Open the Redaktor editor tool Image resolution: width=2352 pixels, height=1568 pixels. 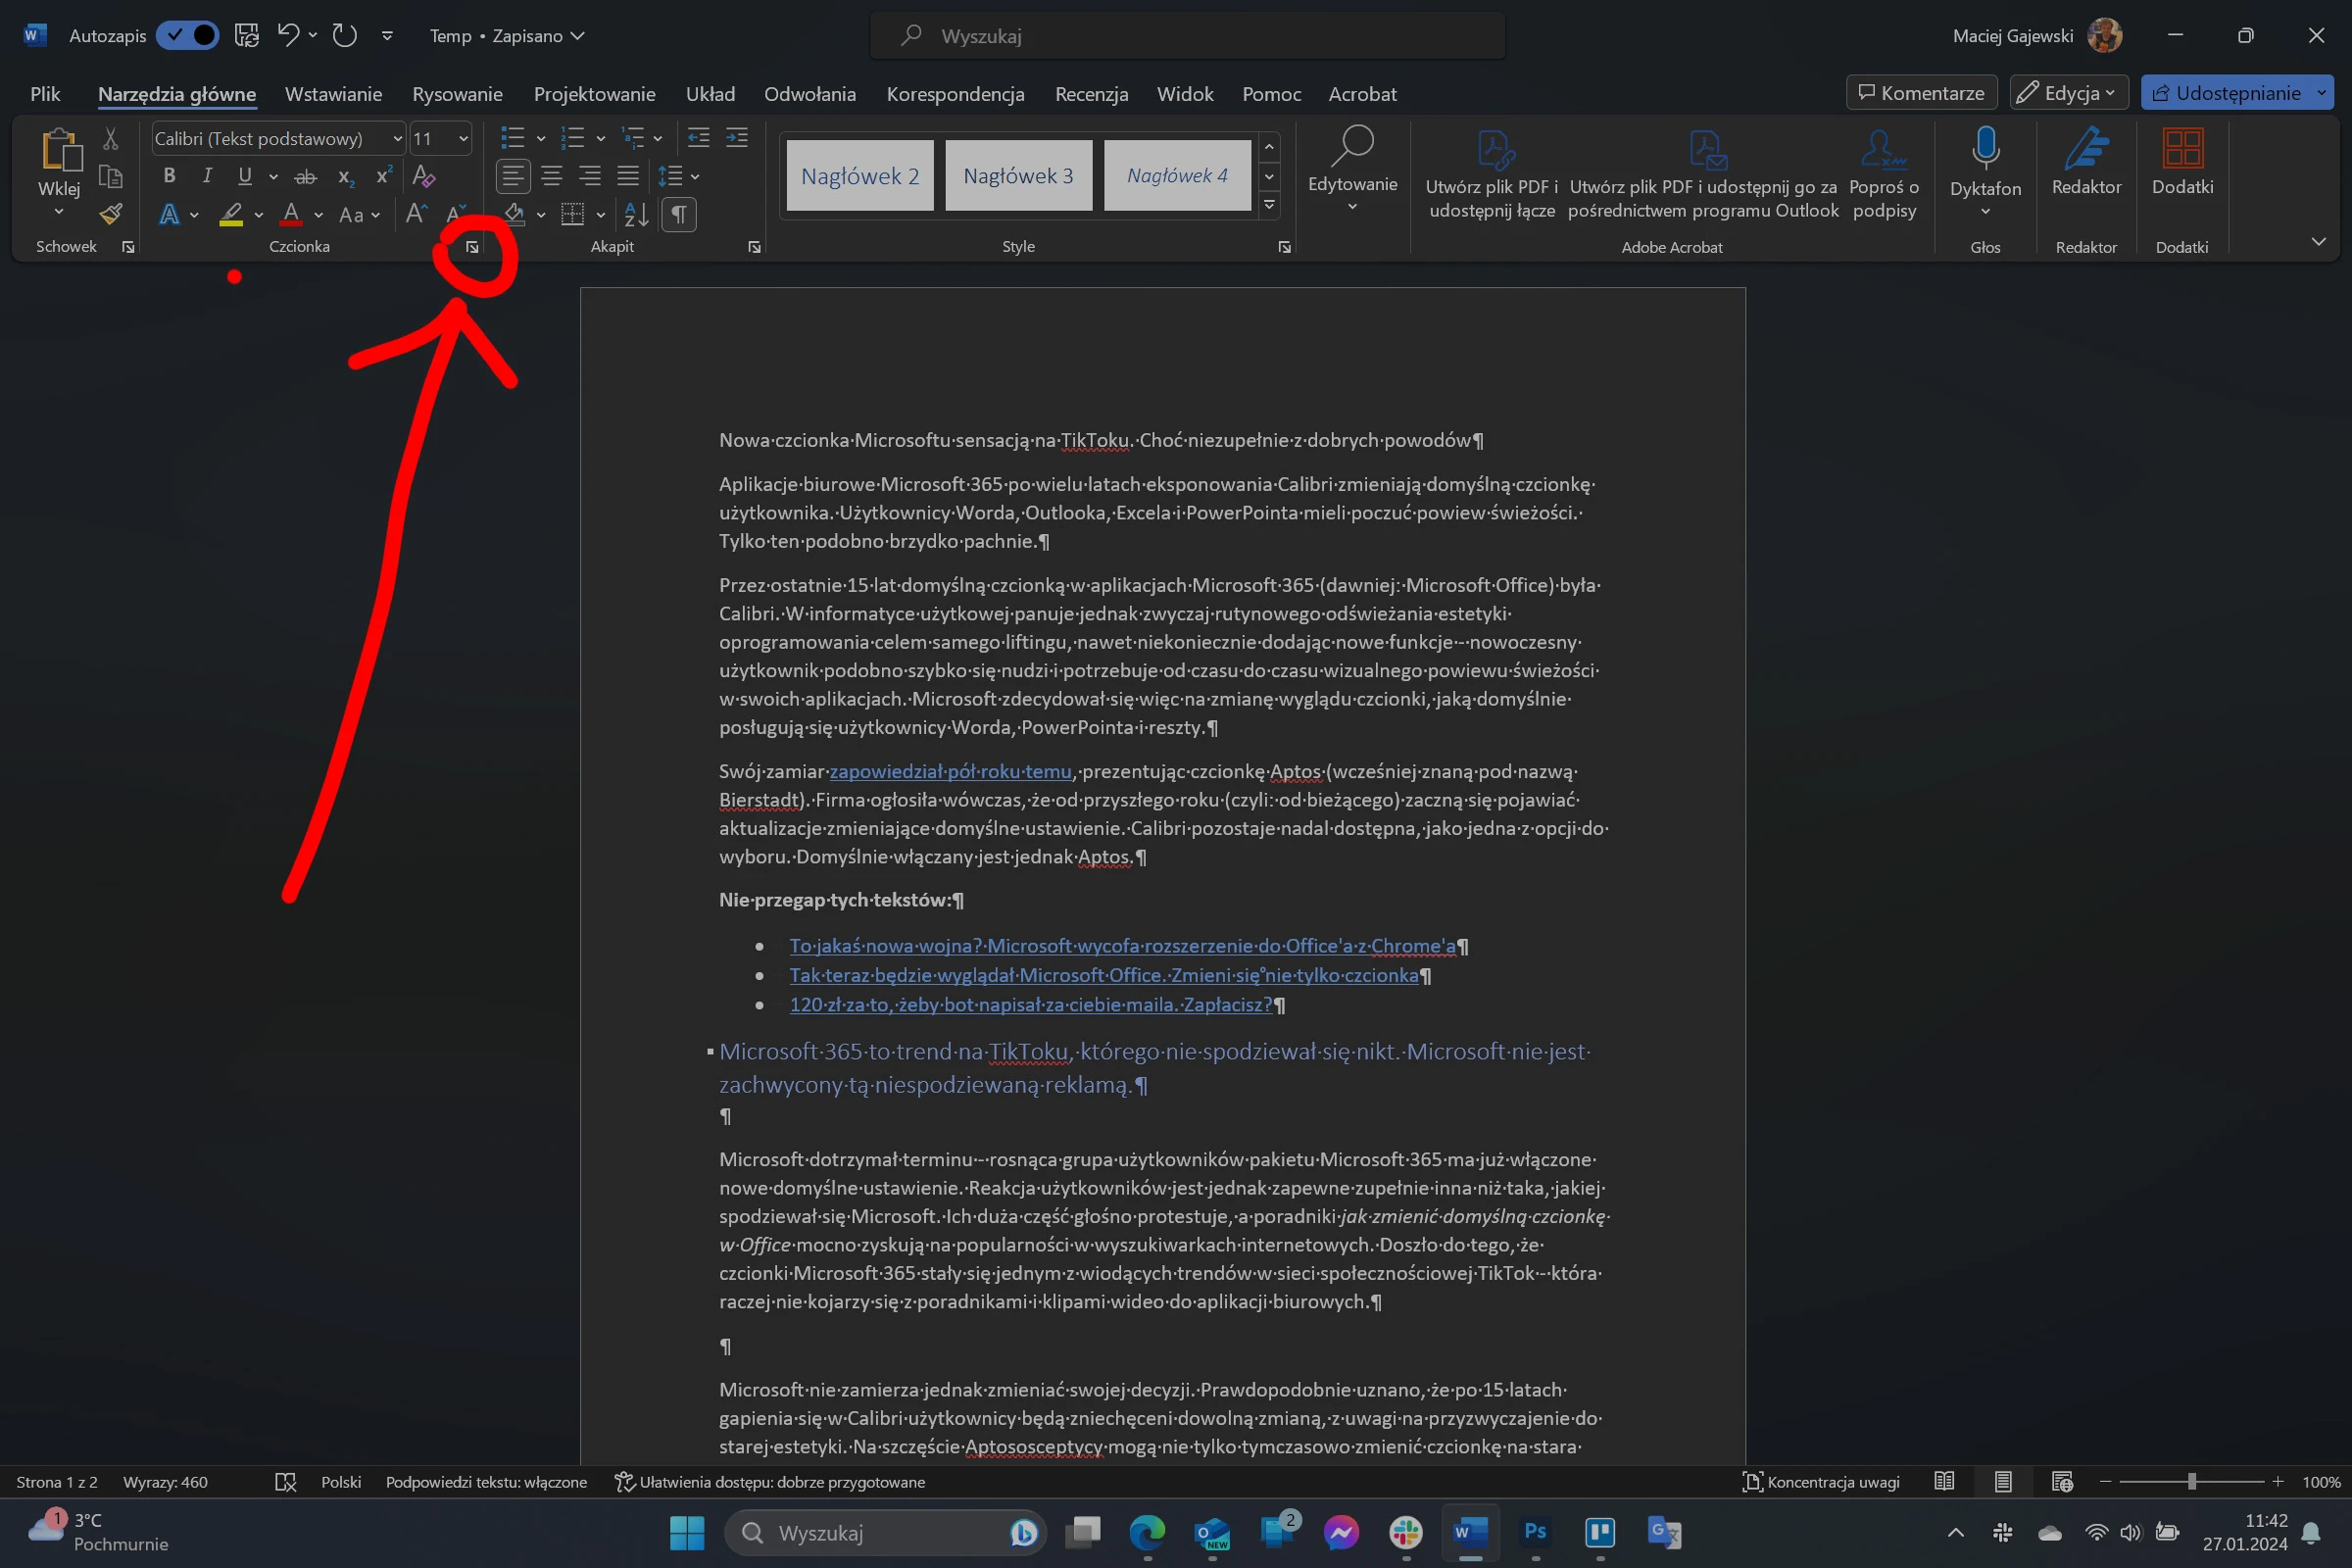point(2086,160)
